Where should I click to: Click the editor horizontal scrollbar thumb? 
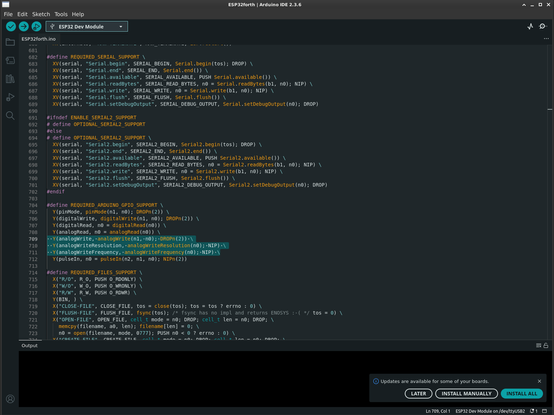pyautogui.click(x=30, y=340)
